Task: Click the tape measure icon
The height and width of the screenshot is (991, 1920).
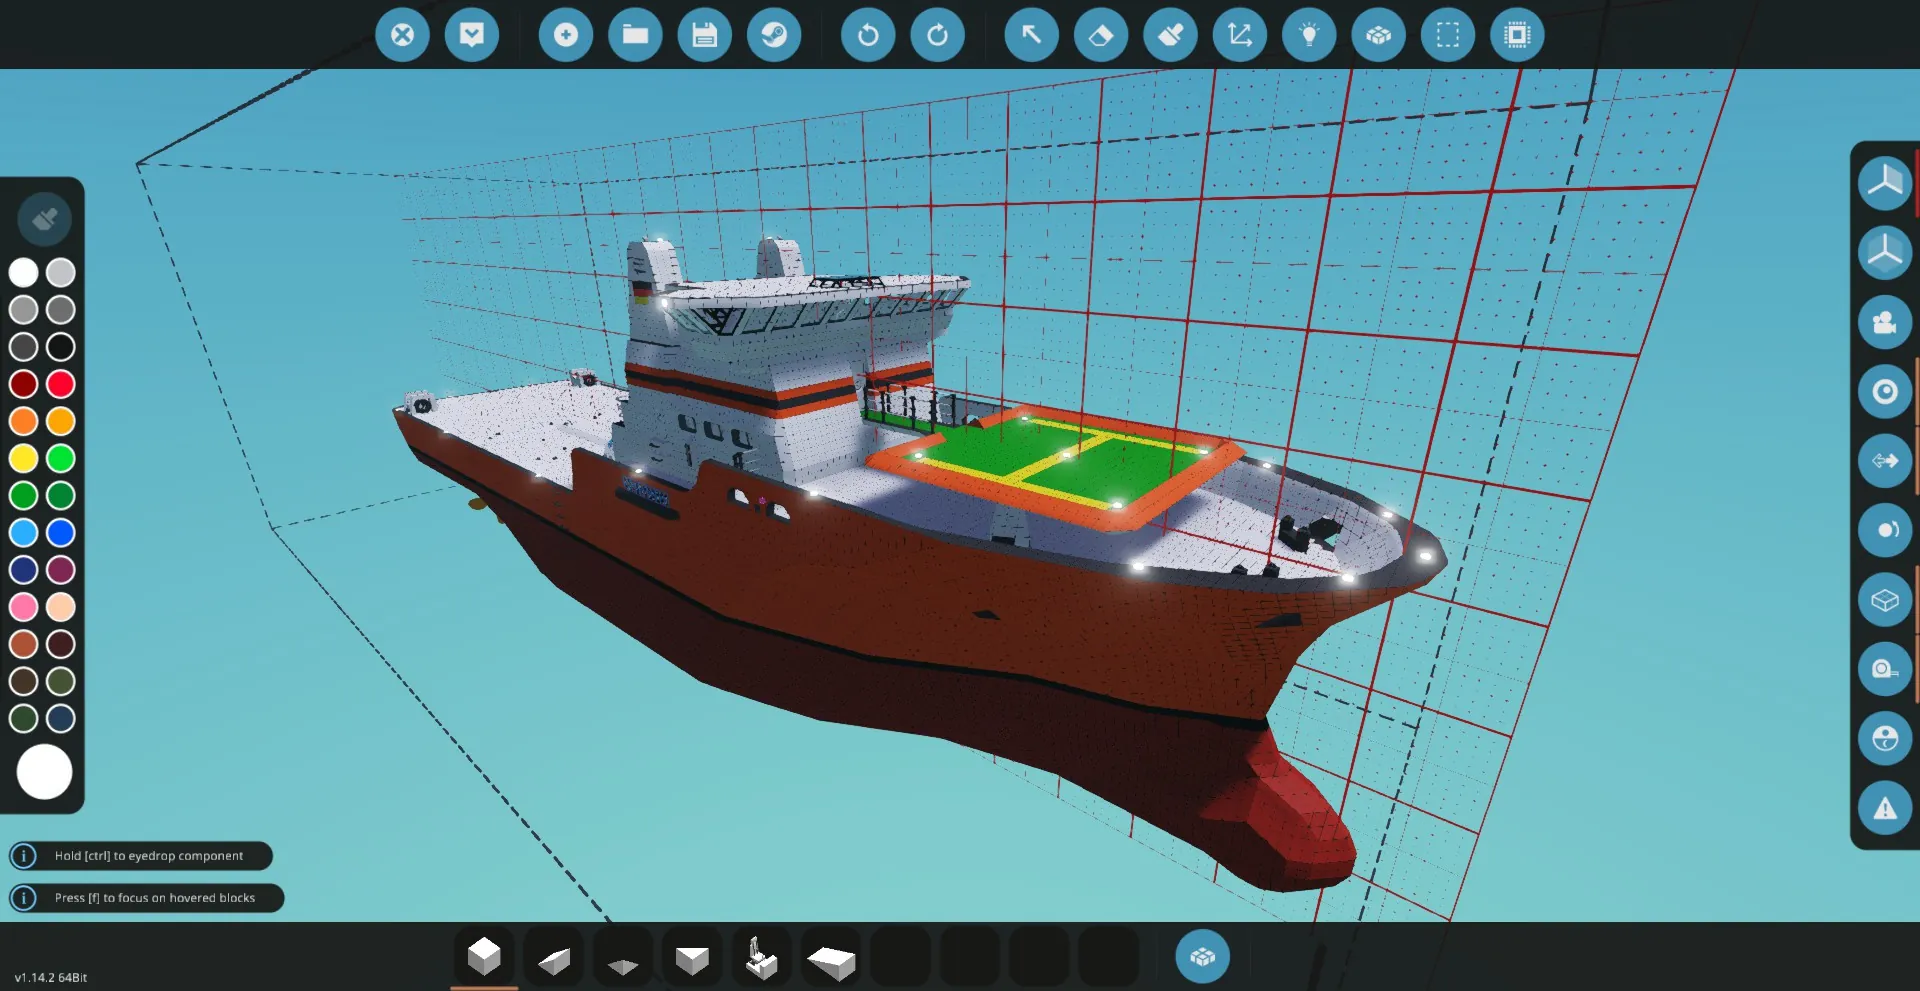Action: coord(1884,669)
